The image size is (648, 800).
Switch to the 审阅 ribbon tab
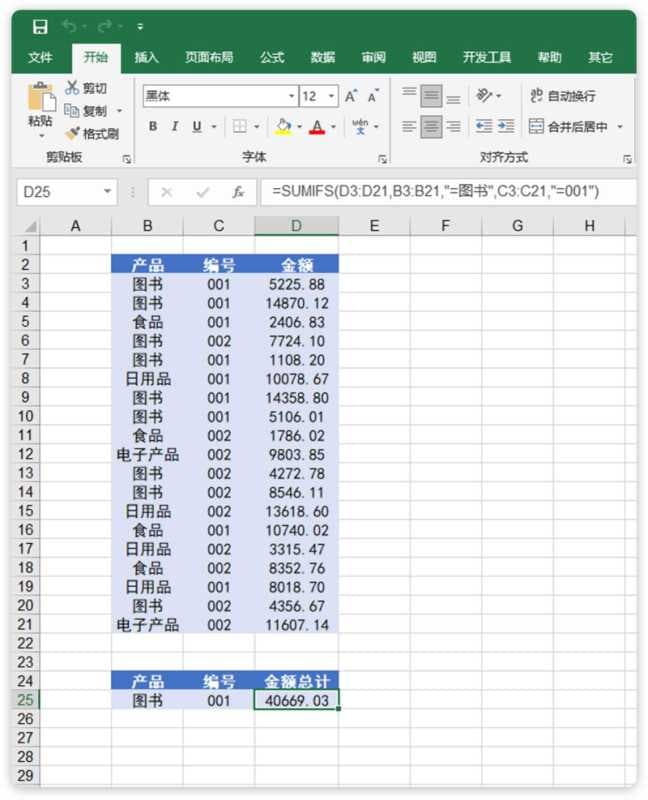click(373, 57)
